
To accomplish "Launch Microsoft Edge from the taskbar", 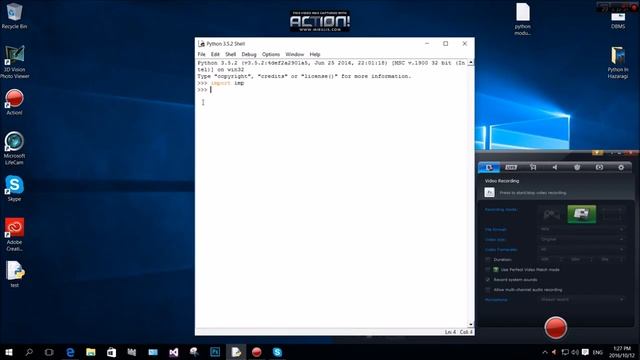I will coord(70,352).
